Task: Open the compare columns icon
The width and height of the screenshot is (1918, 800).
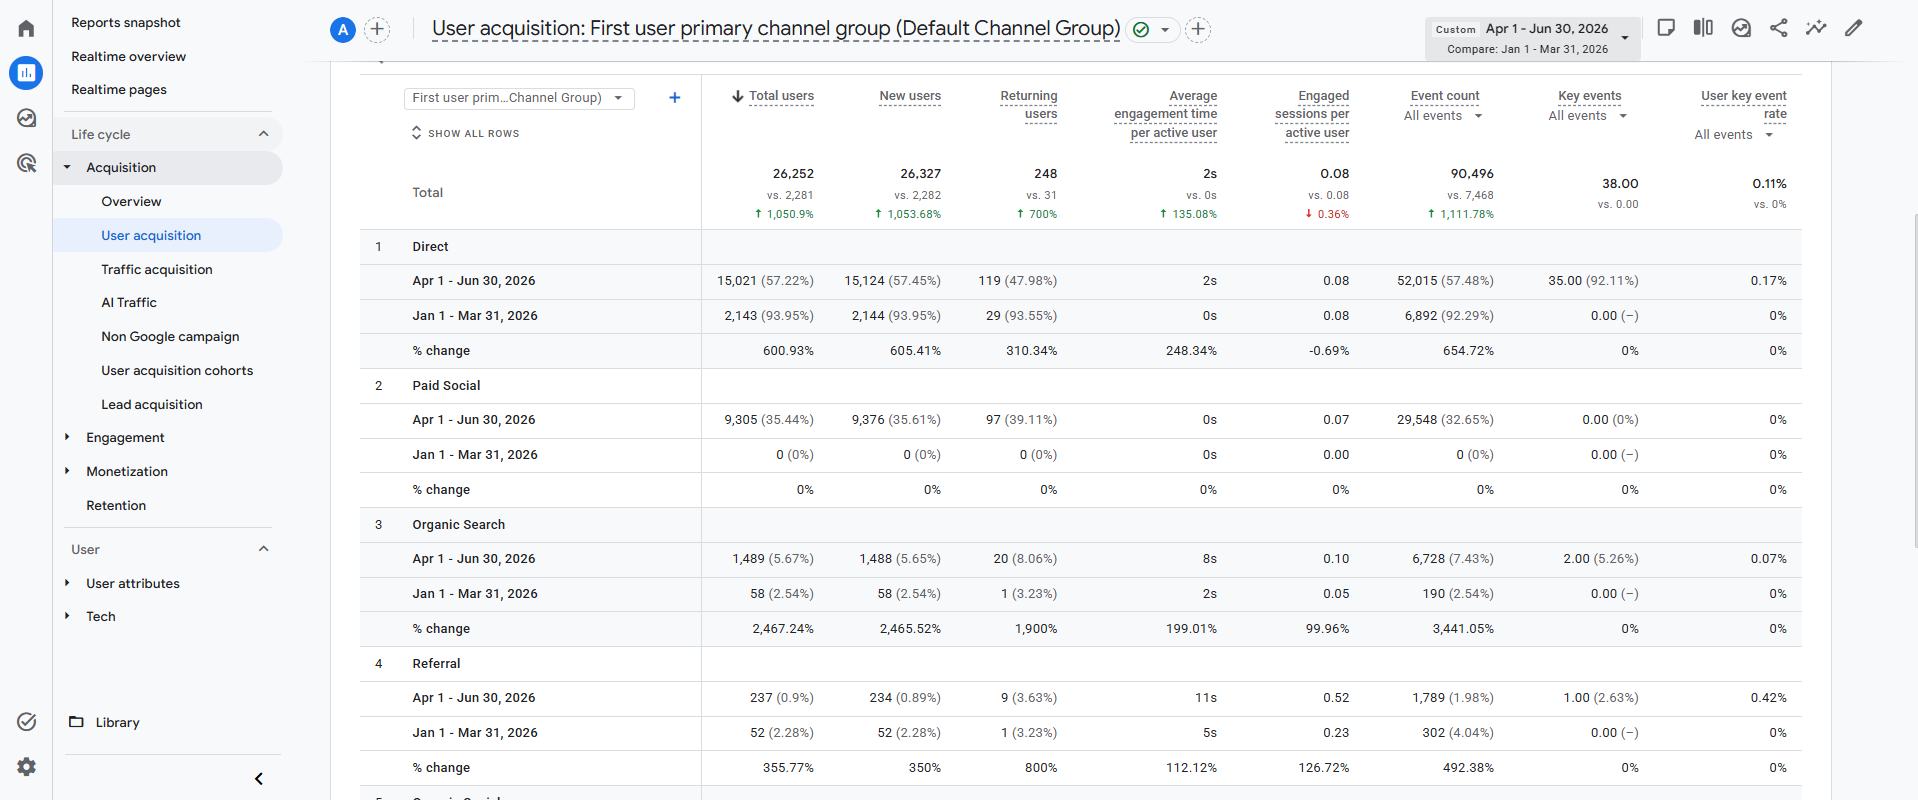Action: coord(1703,28)
